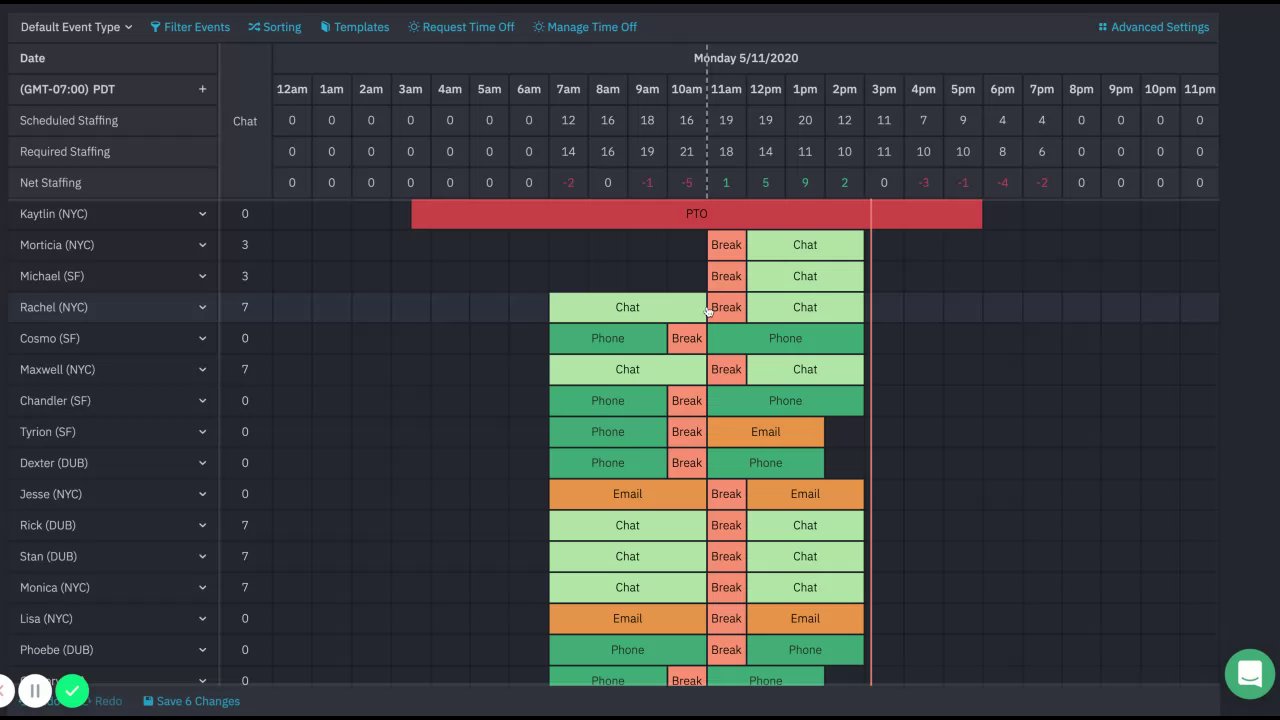Expand the Tyrion (SF) row chevron
The height and width of the screenshot is (720, 1280).
[202, 432]
